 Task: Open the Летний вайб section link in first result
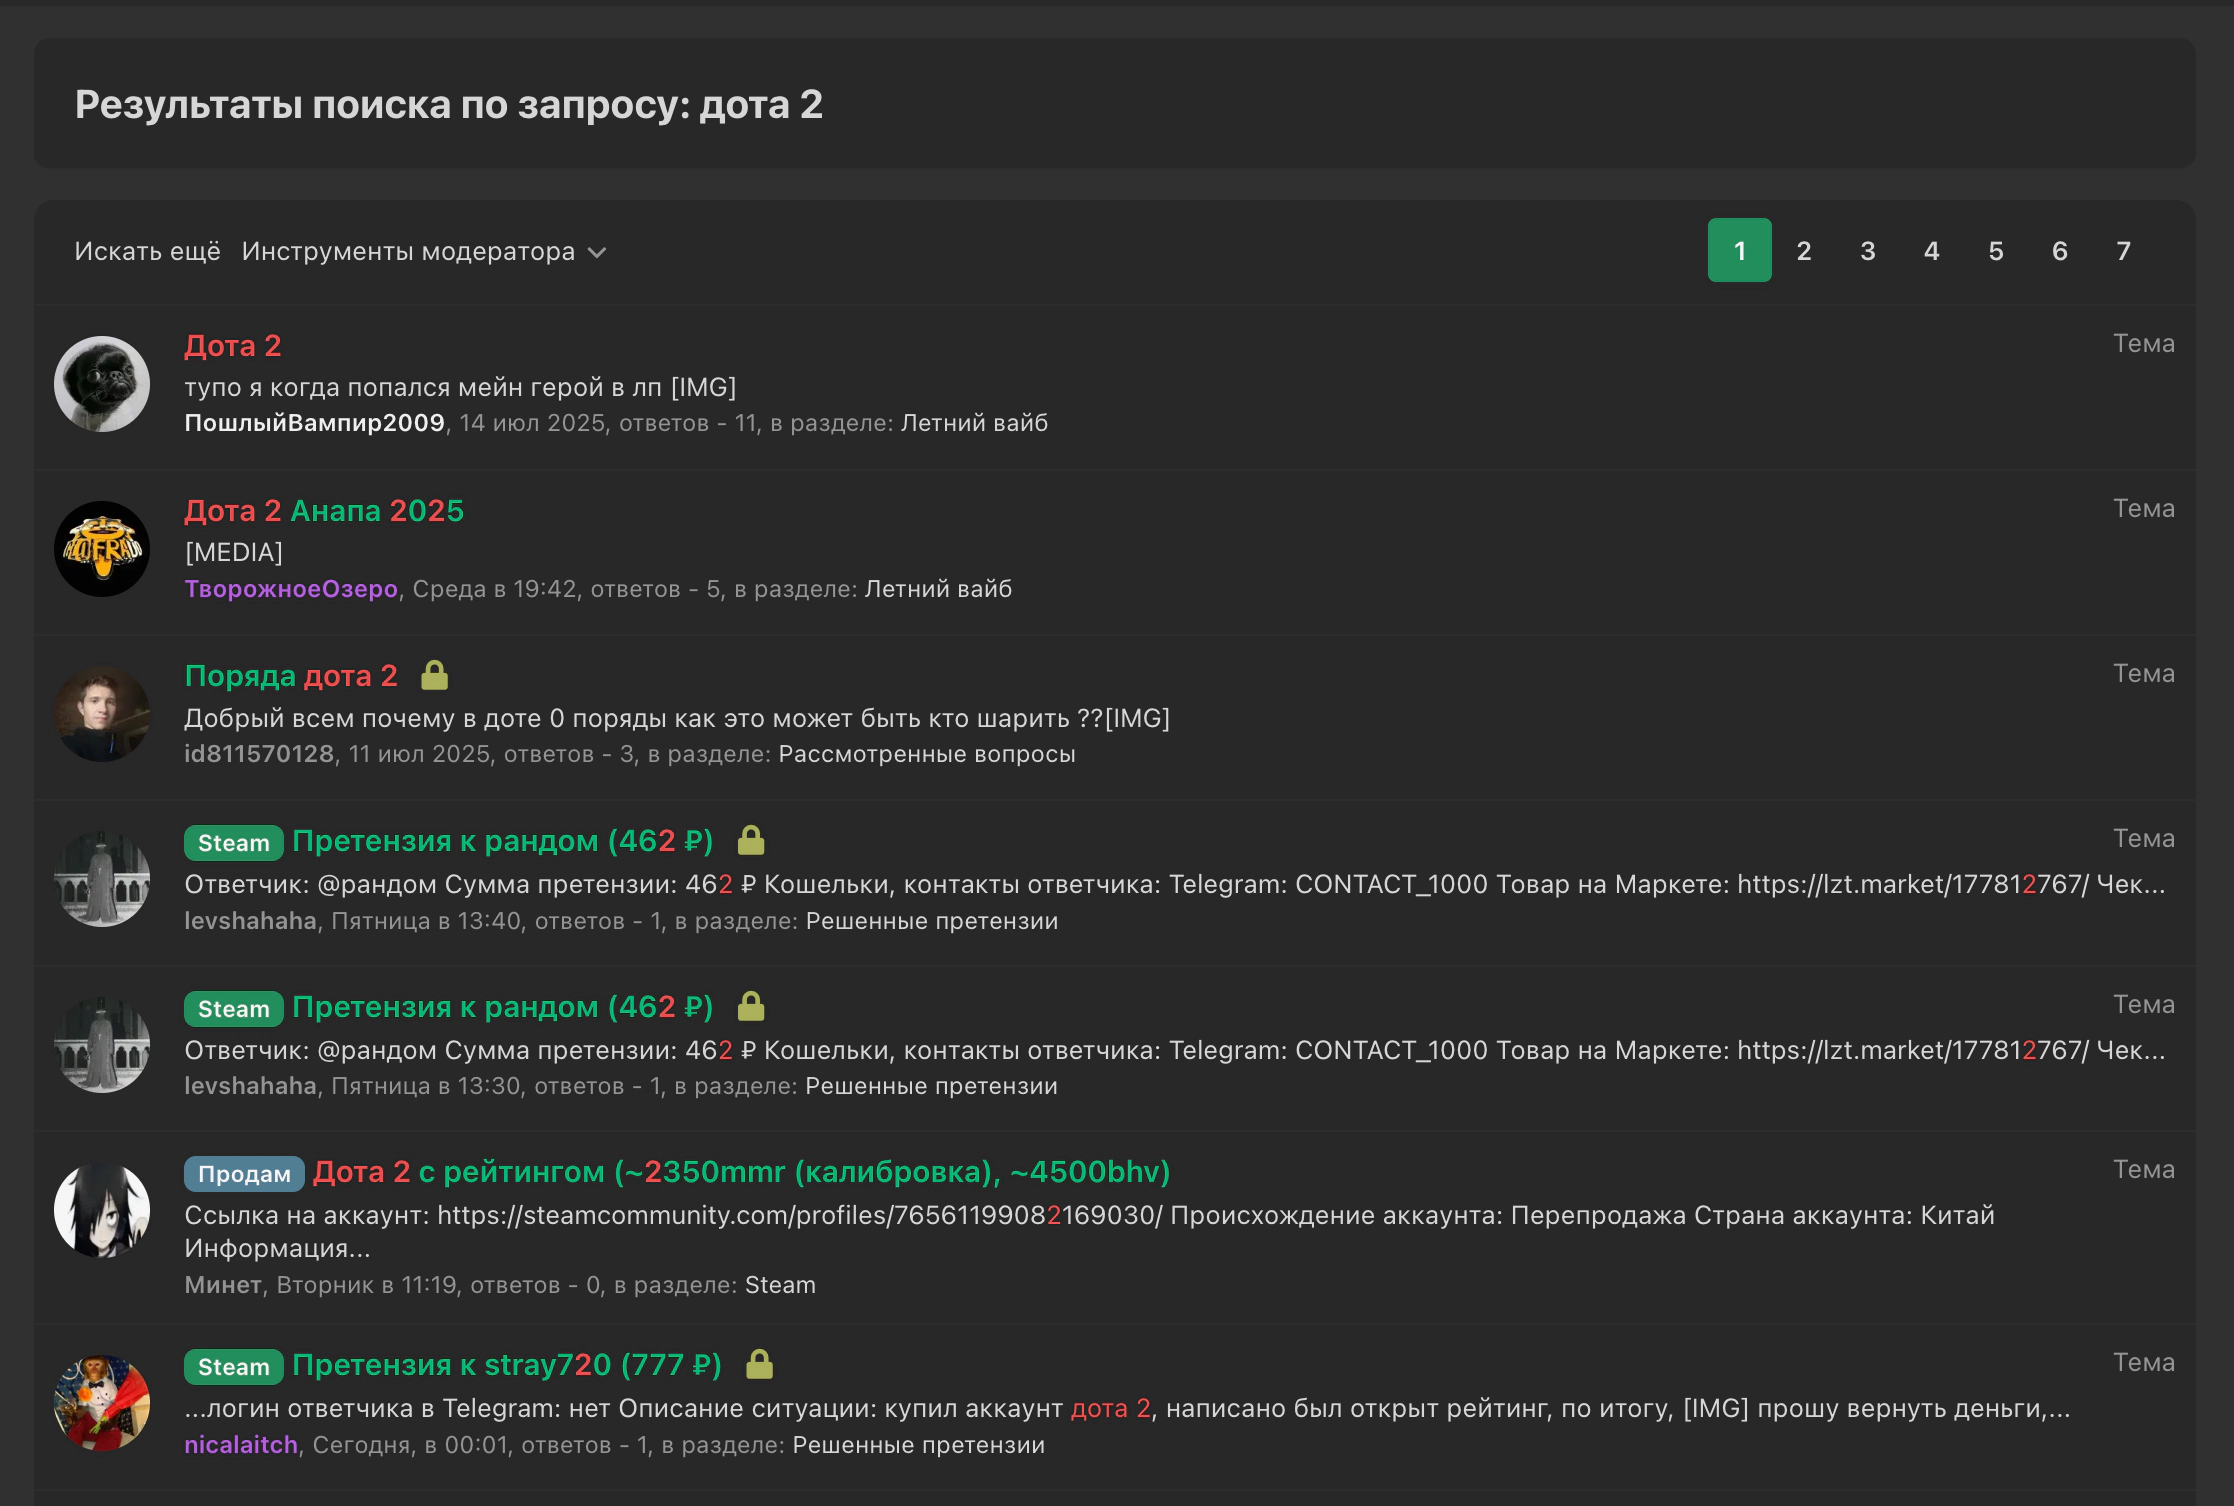(x=974, y=423)
